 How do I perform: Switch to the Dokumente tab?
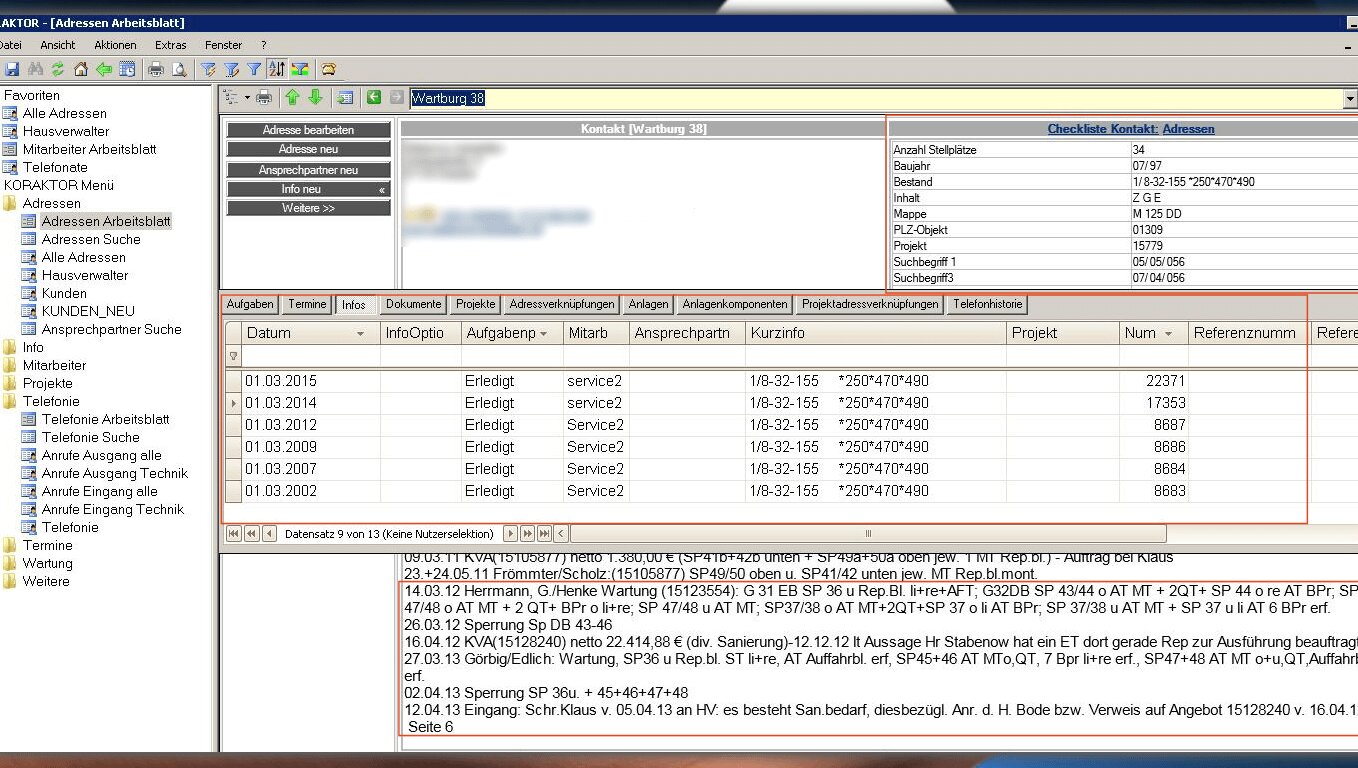coord(413,304)
